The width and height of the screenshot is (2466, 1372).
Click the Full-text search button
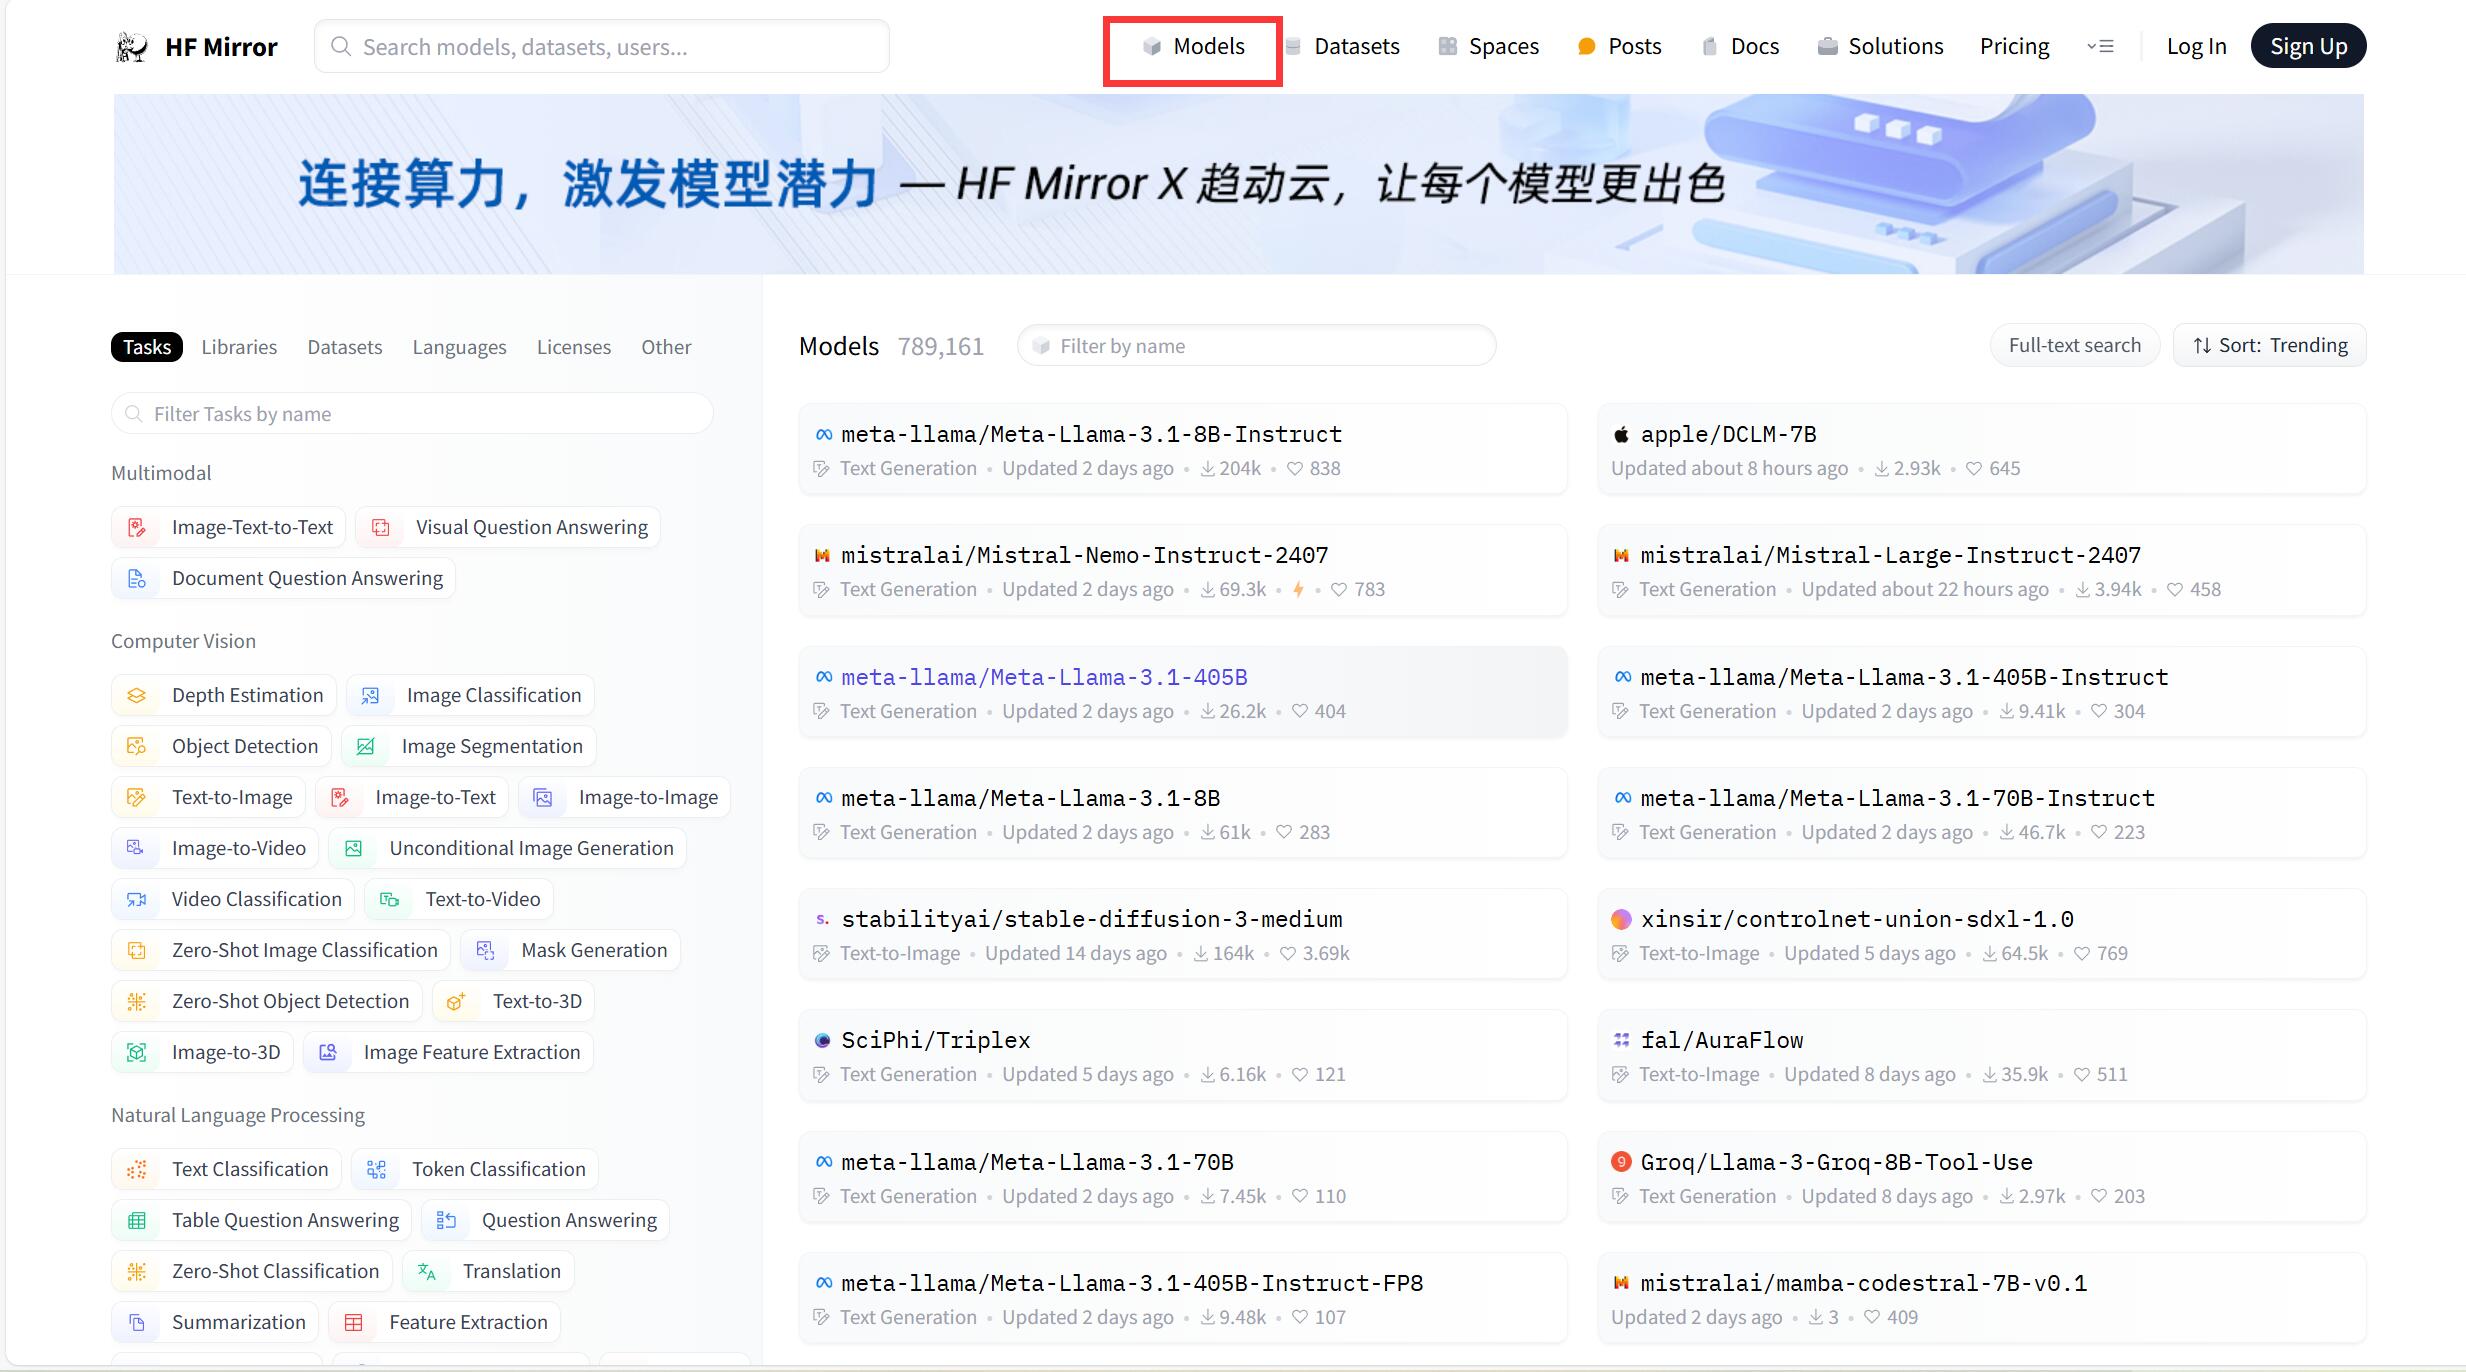(x=2075, y=345)
